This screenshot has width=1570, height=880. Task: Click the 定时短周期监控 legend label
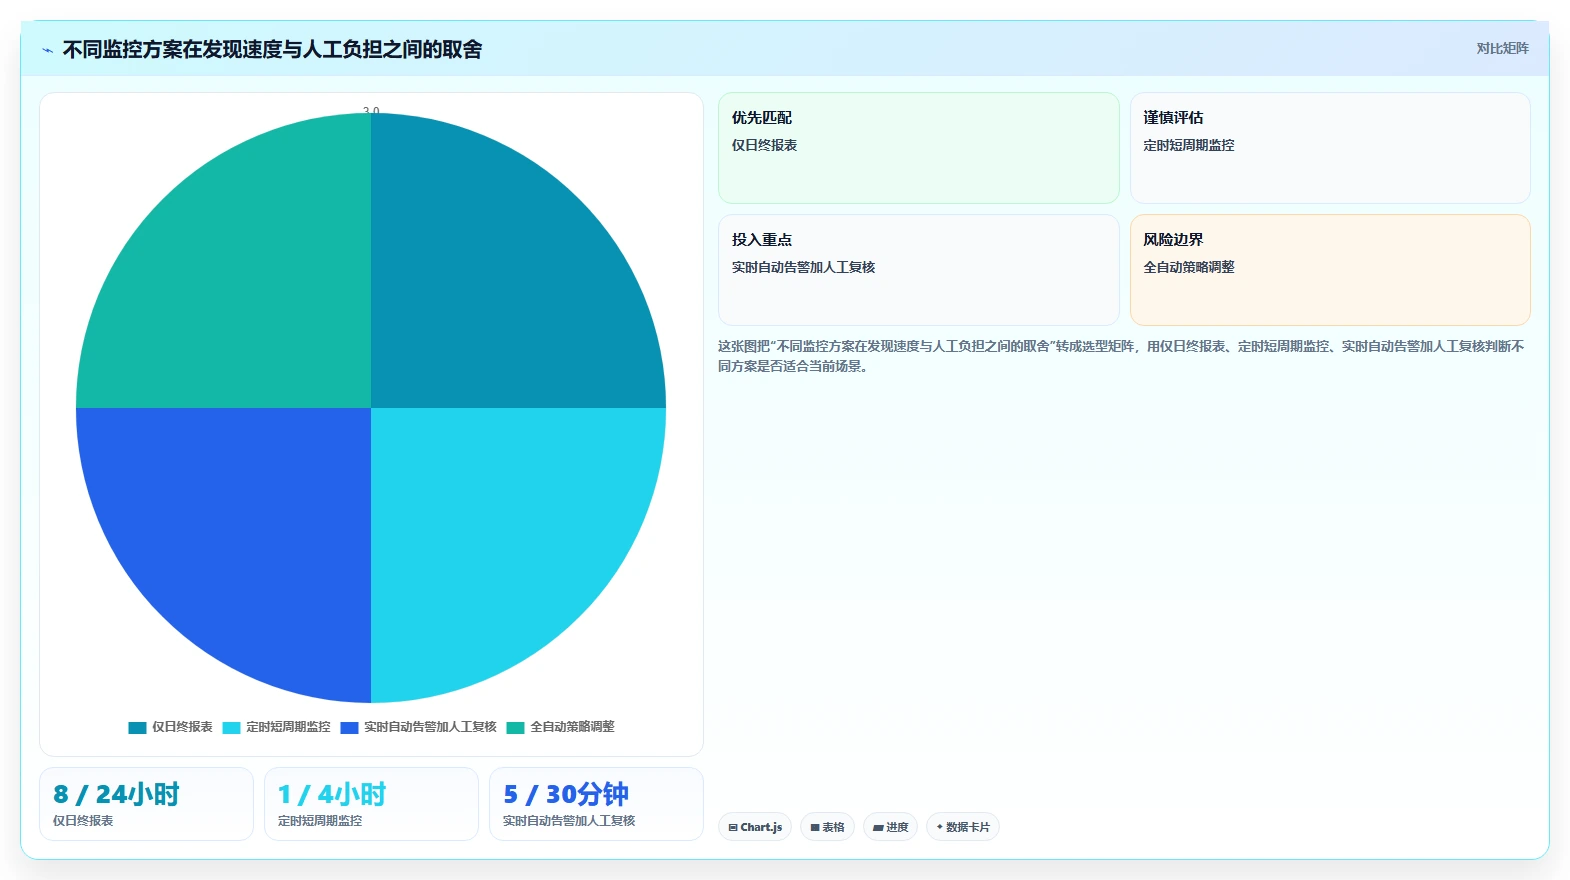pyautogui.click(x=288, y=727)
